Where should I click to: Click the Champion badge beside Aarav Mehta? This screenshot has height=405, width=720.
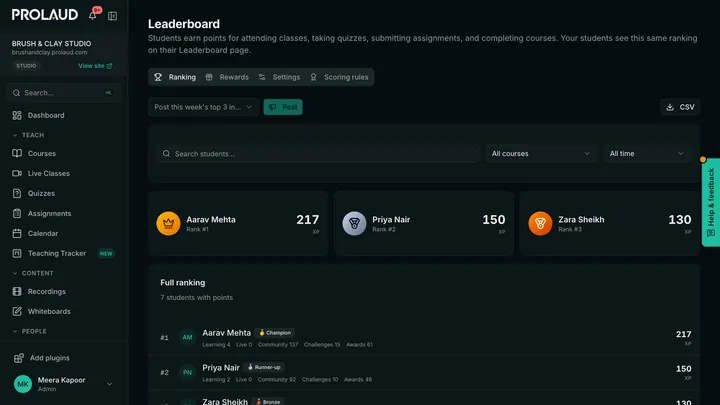[275, 333]
